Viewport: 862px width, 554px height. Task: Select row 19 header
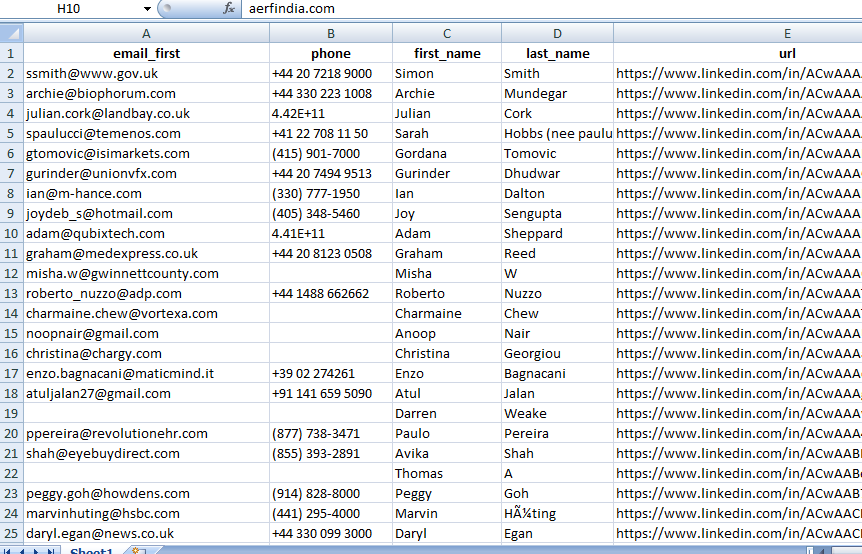[x=12, y=413]
